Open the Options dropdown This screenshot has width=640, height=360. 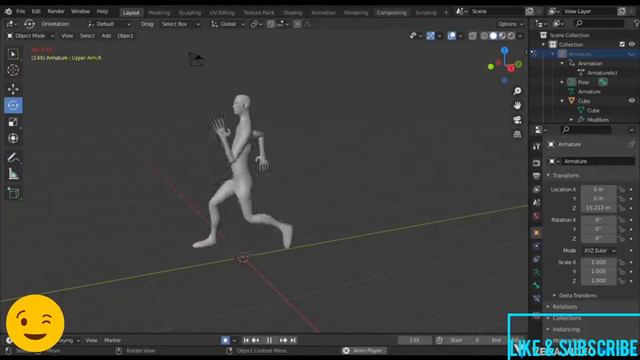510,24
